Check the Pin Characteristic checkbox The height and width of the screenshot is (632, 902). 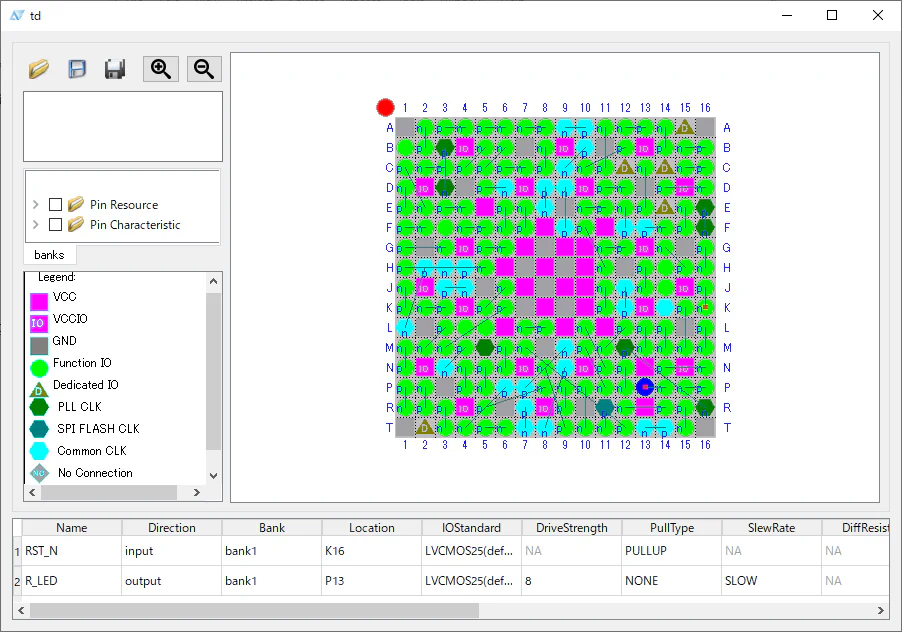(x=56, y=225)
